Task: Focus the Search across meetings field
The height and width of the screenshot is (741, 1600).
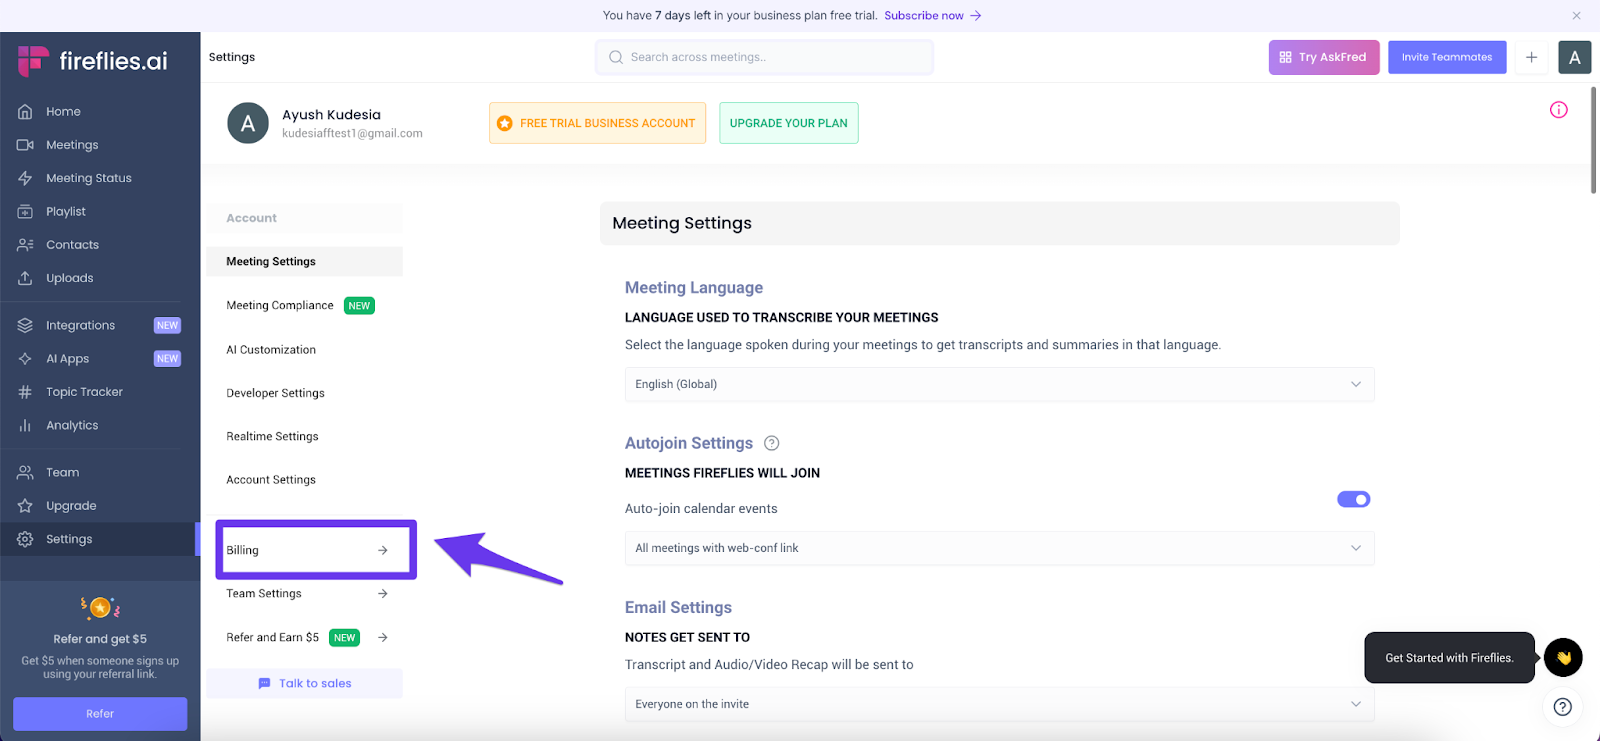Action: tap(764, 57)
